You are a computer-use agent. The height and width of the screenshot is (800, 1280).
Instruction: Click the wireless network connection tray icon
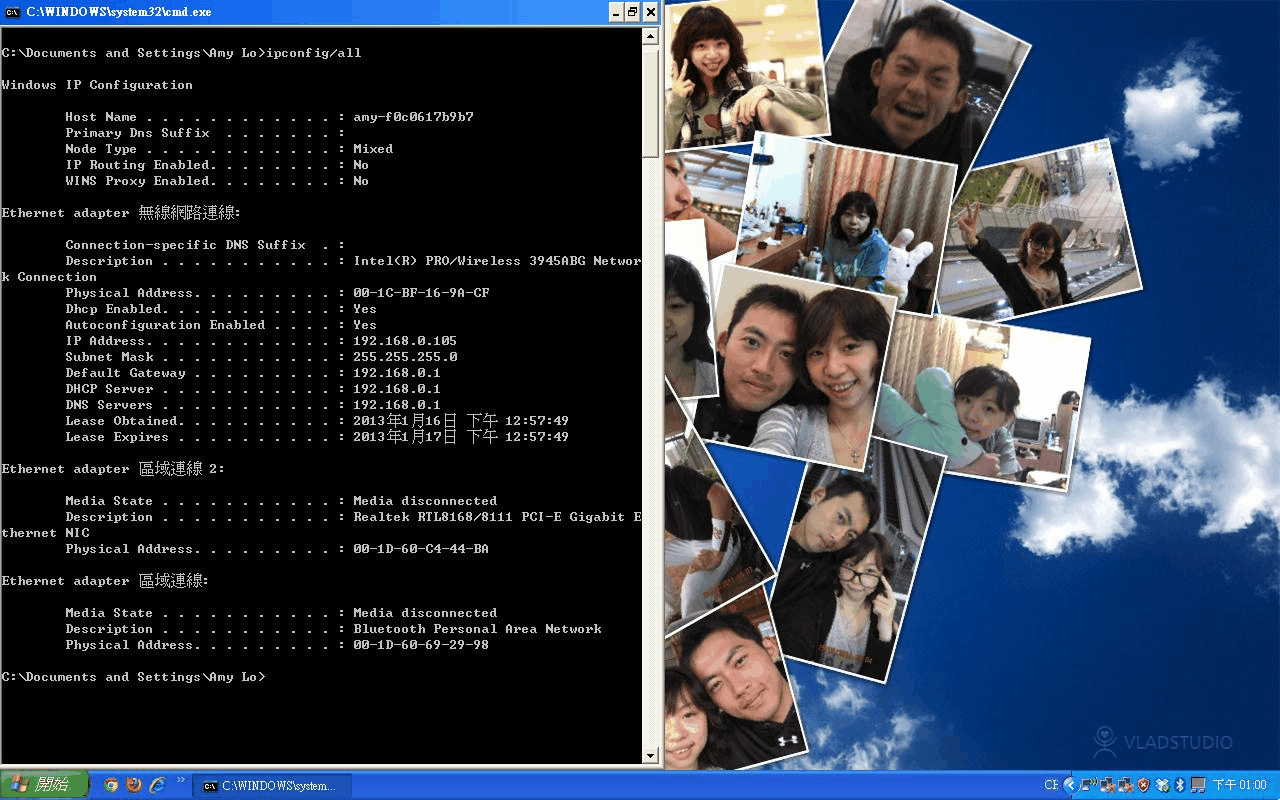pyautogui.click(x=1089, y=785)
